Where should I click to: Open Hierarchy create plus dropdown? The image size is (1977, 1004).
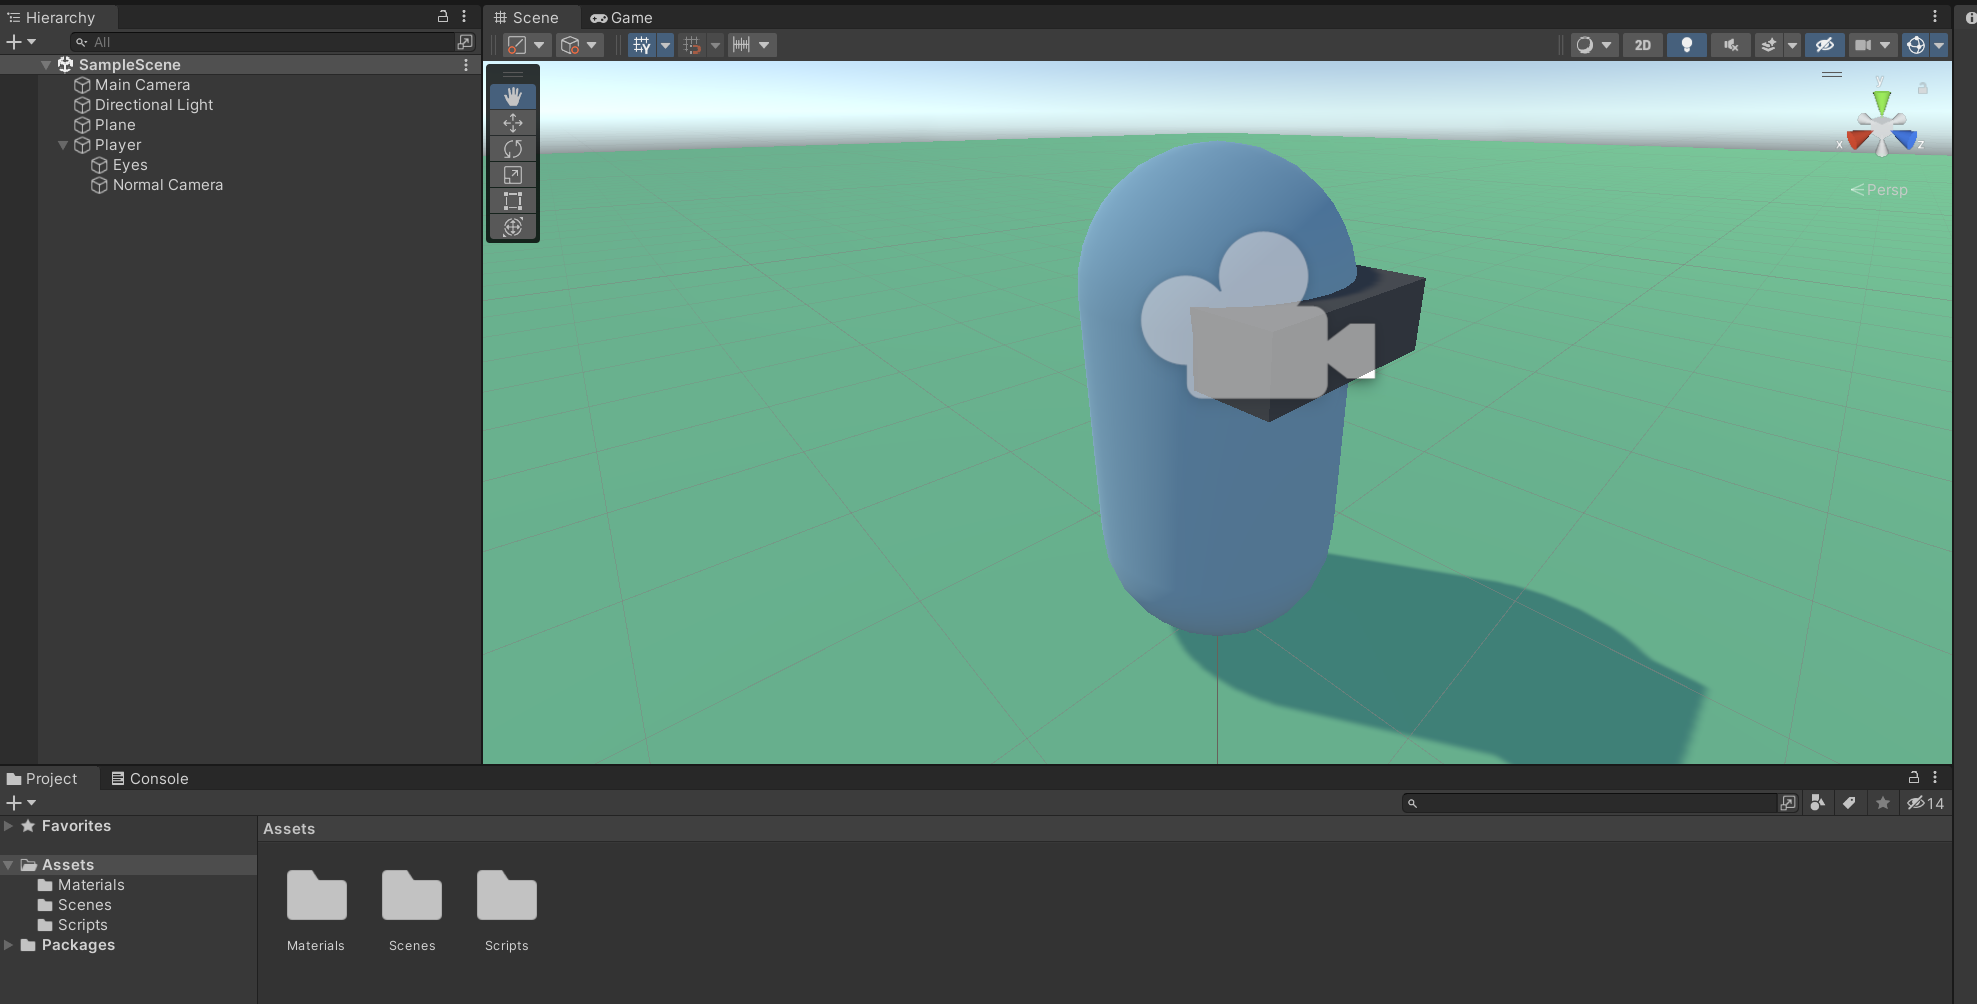21,42
